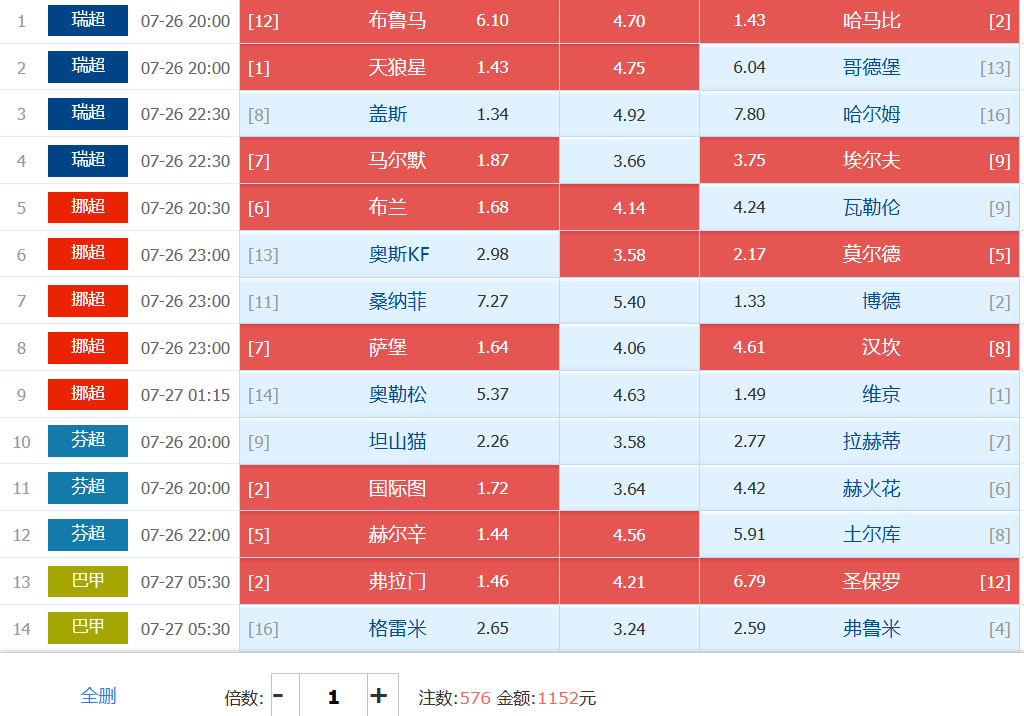
Task: Deselect home win 国际图 1.72
Action: (x=399, y=488)
